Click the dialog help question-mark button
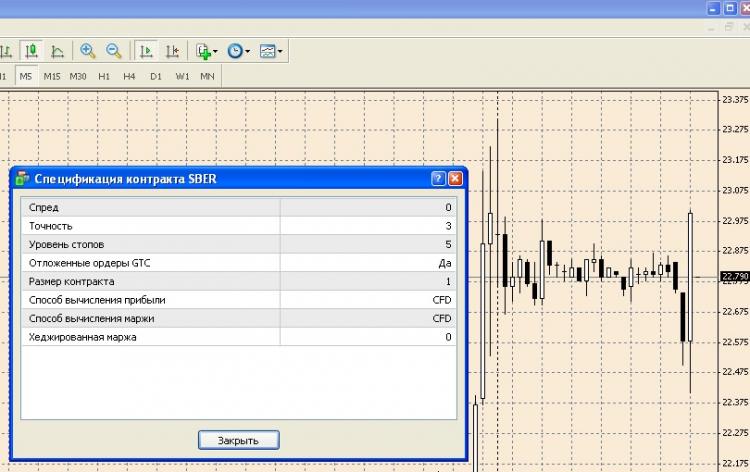The width and height of the screenshot is (750, 472). 438,178
